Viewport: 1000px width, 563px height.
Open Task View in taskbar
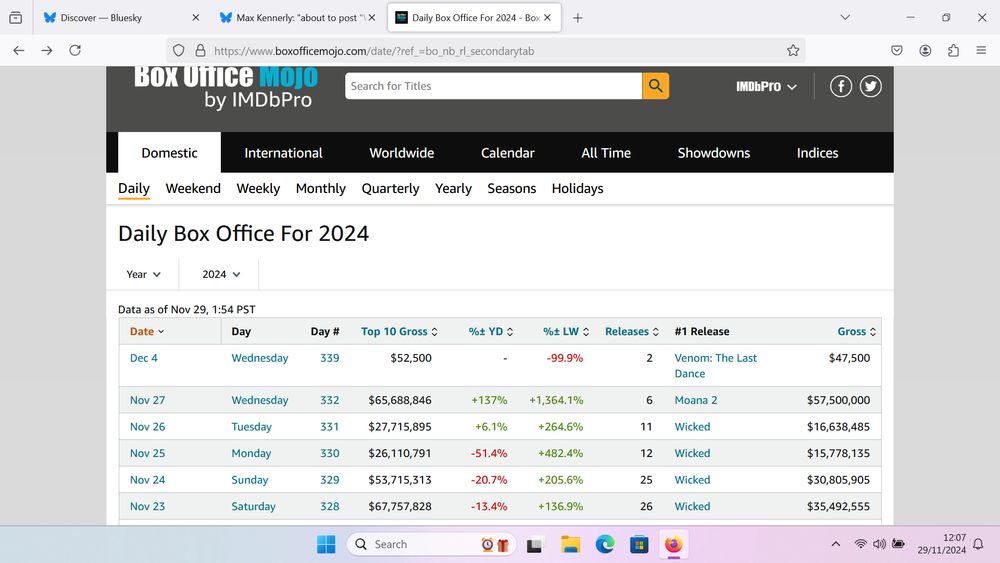(534, 545)
